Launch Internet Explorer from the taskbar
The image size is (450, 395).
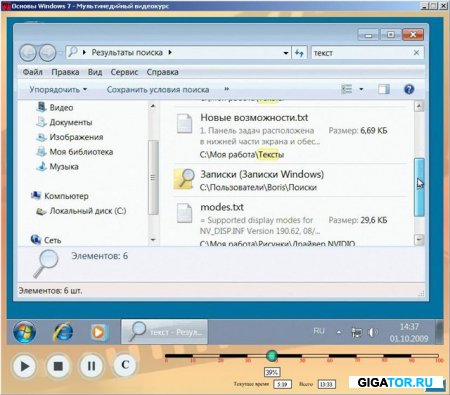63,332
